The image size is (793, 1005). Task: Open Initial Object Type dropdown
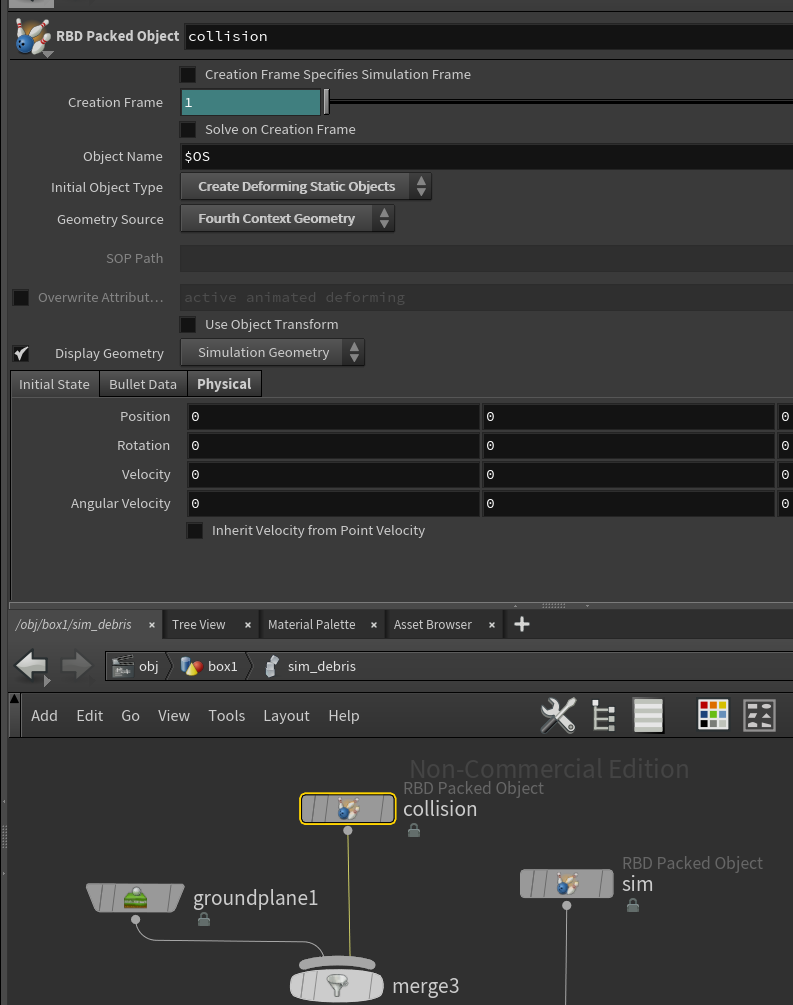click(x=306, y=187)
